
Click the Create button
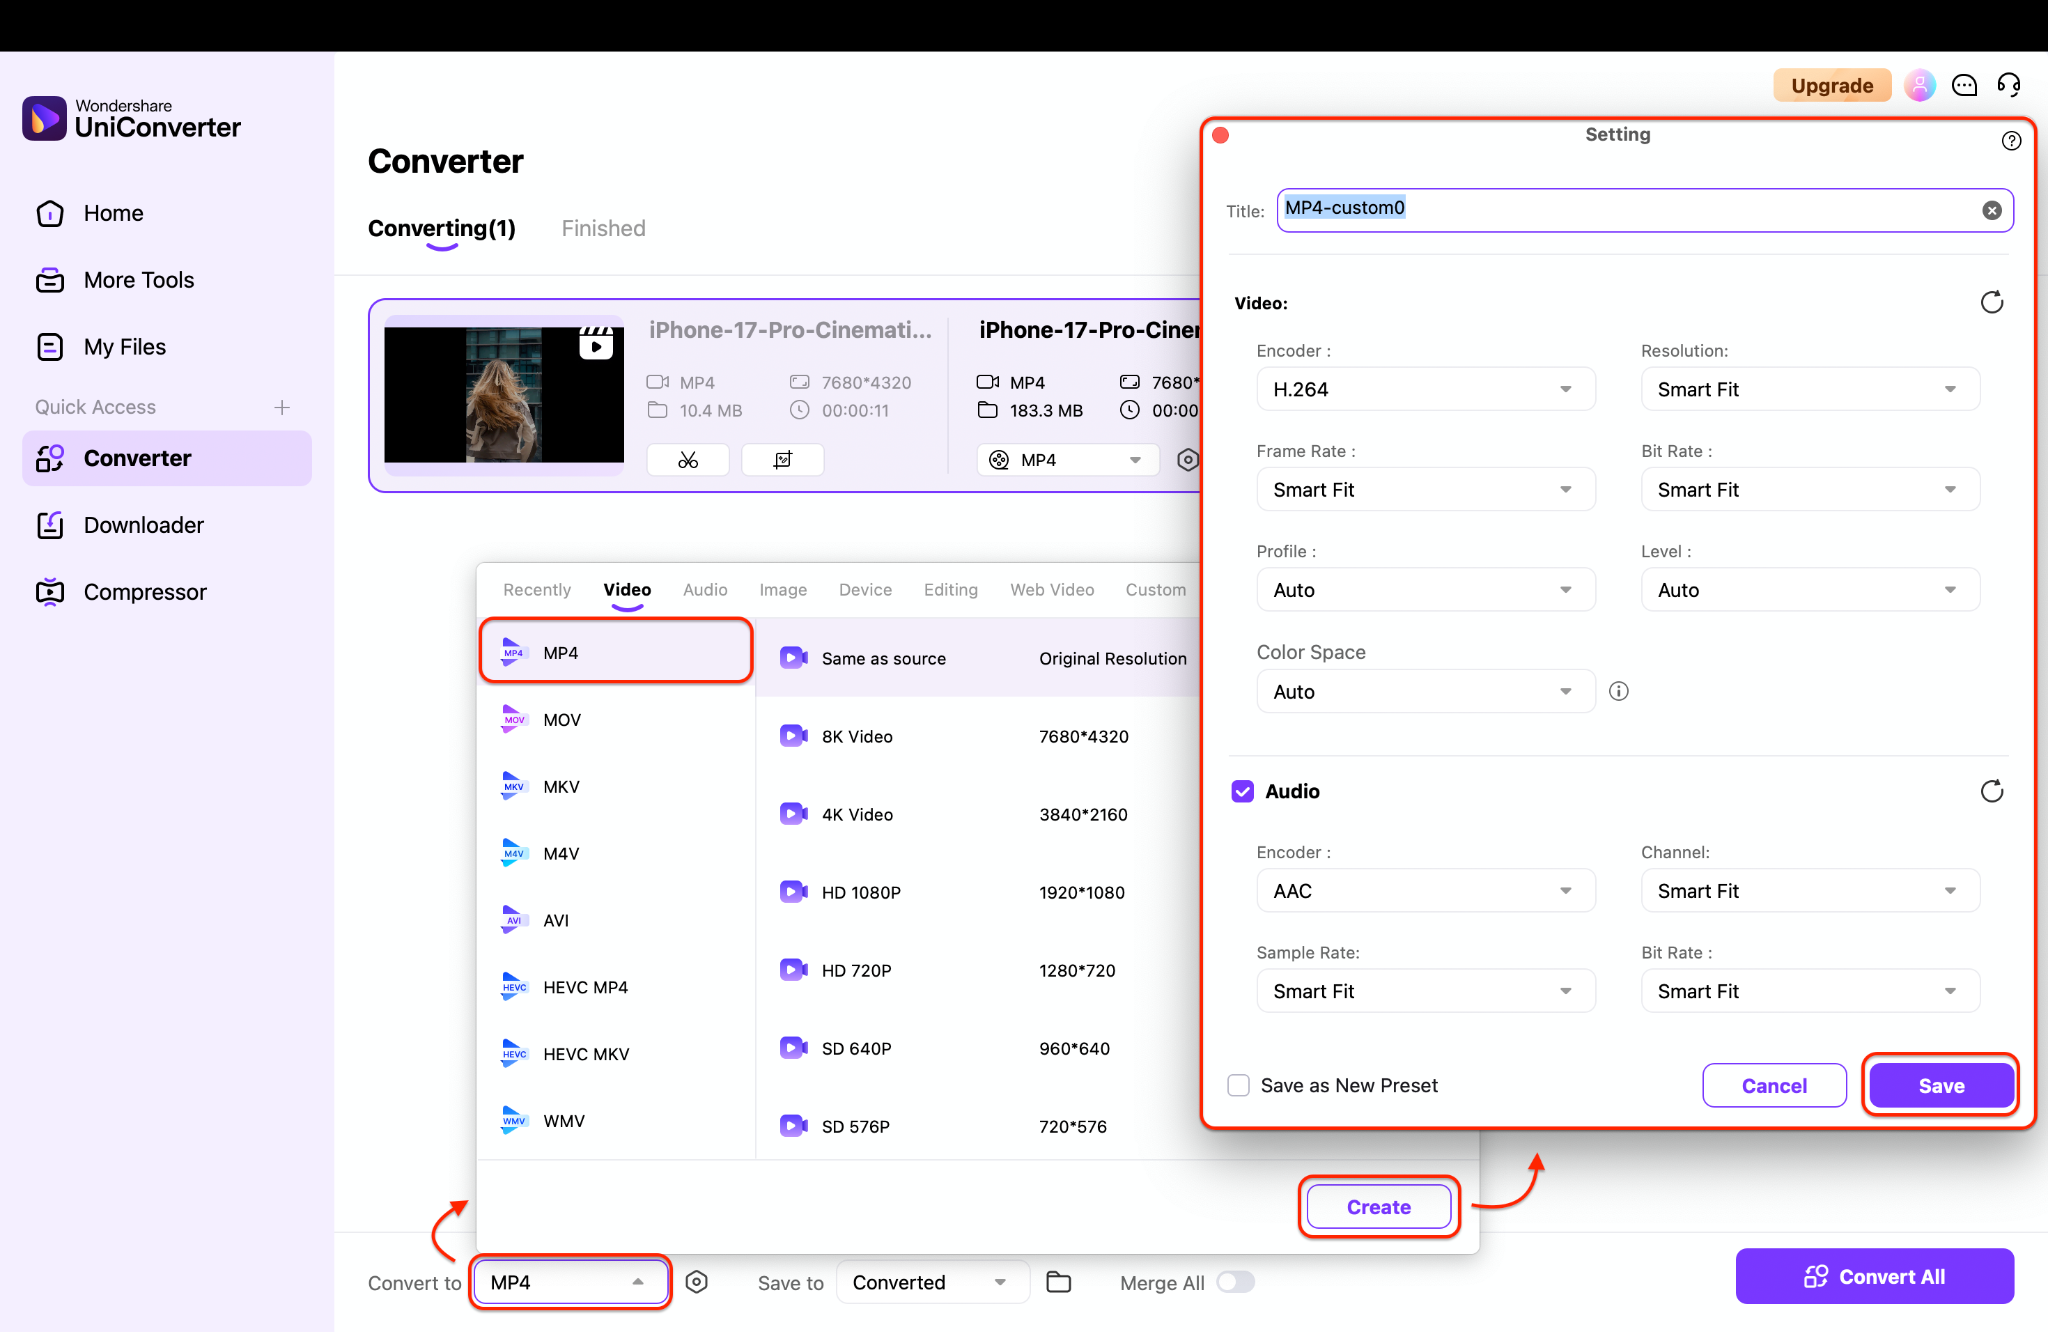1379,1207
